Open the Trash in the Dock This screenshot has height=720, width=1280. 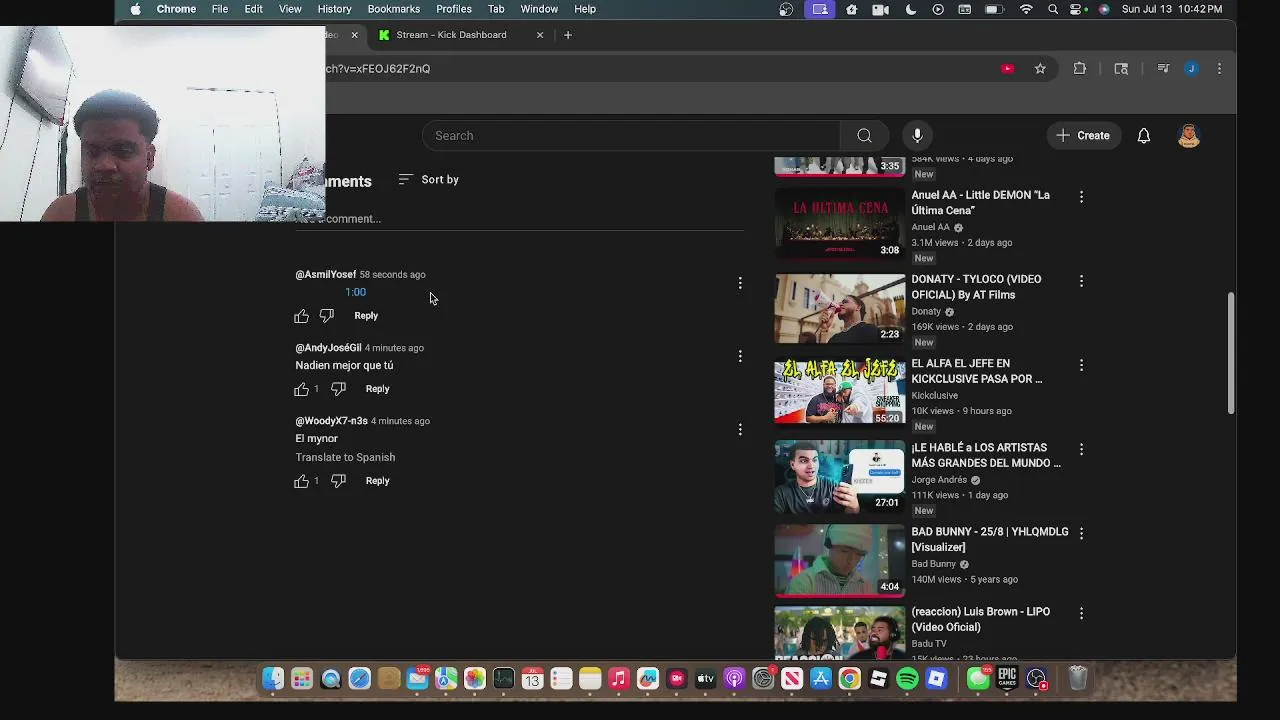point(1078,679)
